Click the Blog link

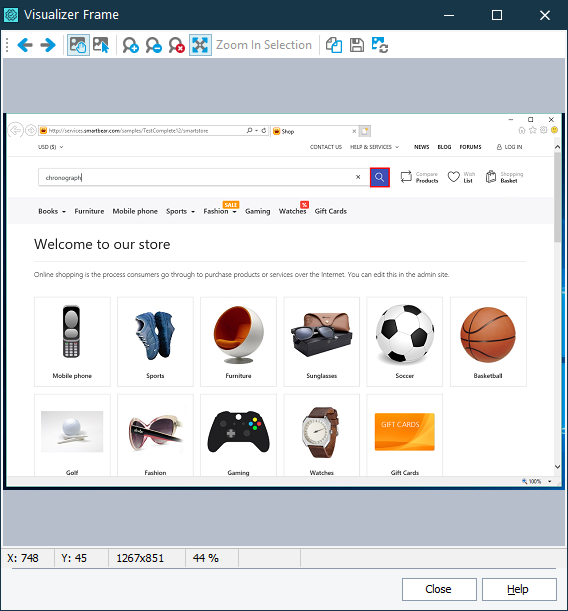click(x=444, y=147)
